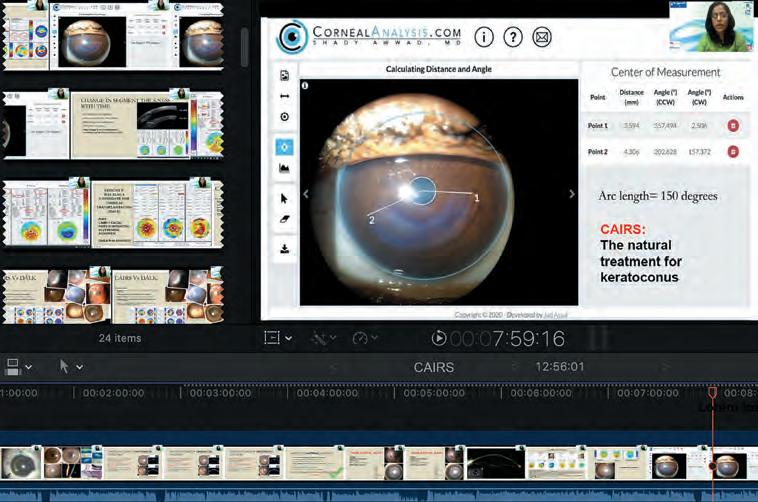Viewport: 758px width, 502px height.
Task: Click the download icon in sidebar
Action: pos(284,249)
